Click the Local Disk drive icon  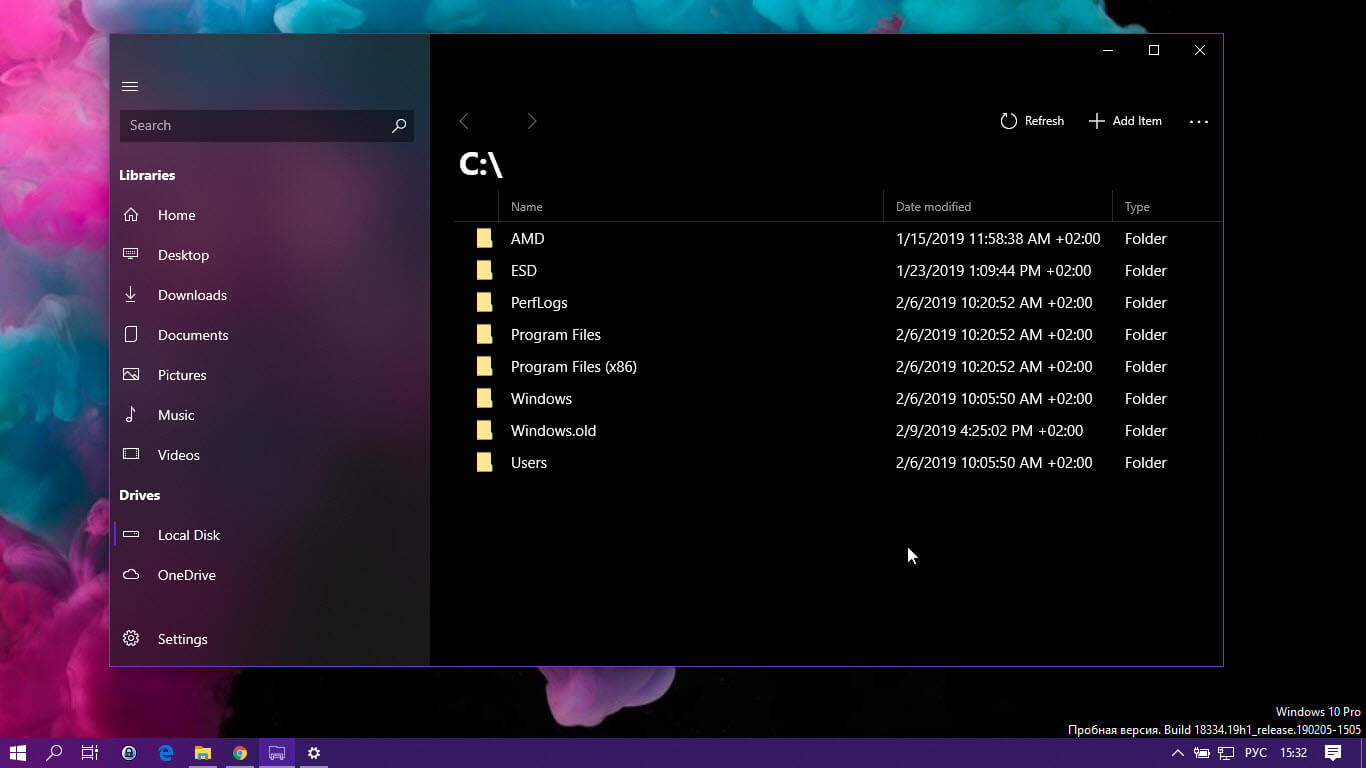tap(131, 535)
